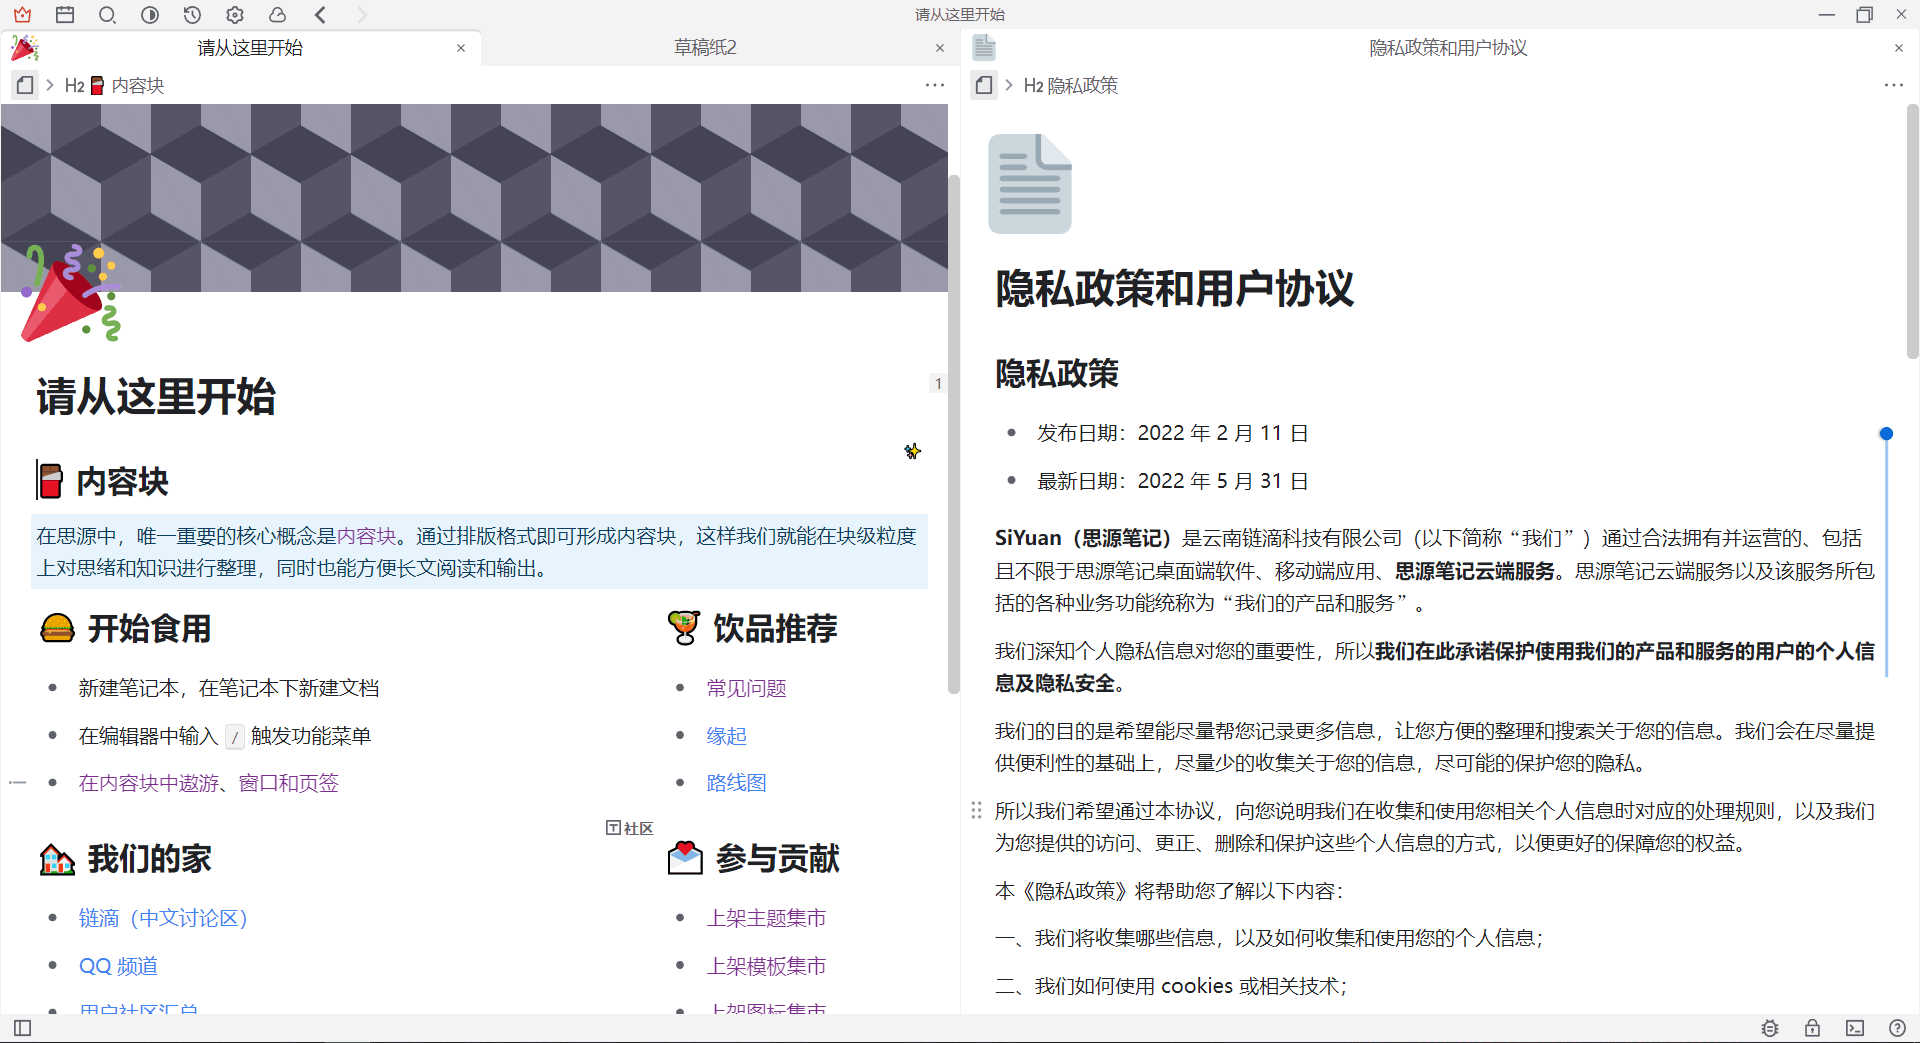Start cloud sync
Screen dimensions: 1920x1043
coord(278,15)
